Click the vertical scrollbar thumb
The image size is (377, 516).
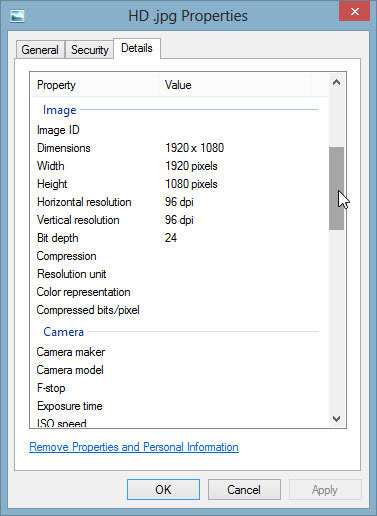pos(336,188)
